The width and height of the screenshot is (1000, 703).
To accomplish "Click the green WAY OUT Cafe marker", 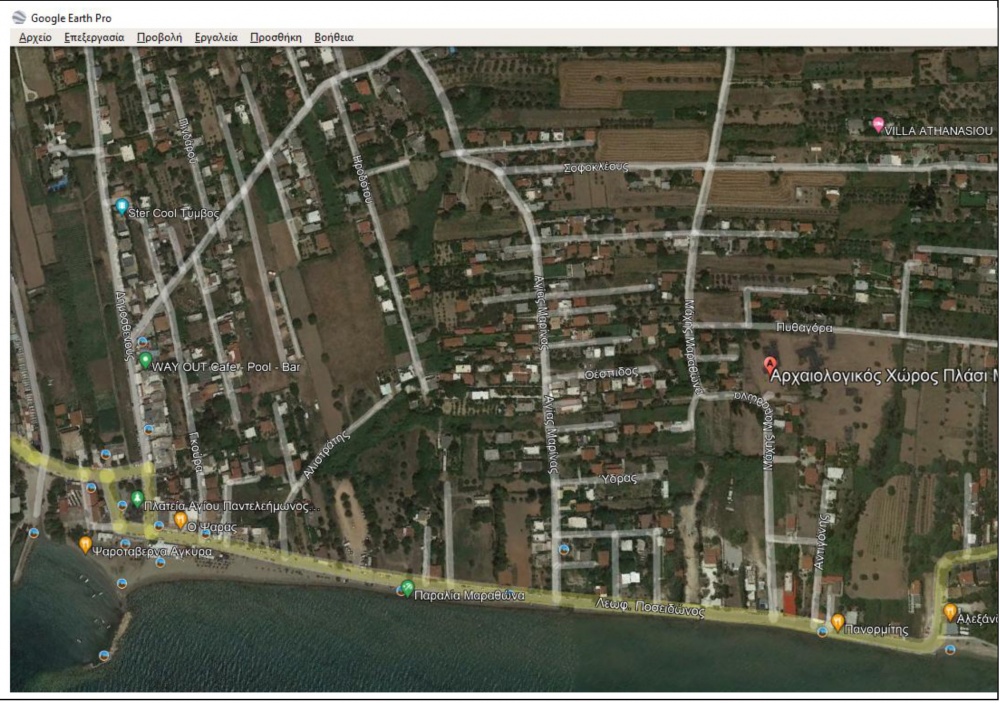I will tap(145, 359).
